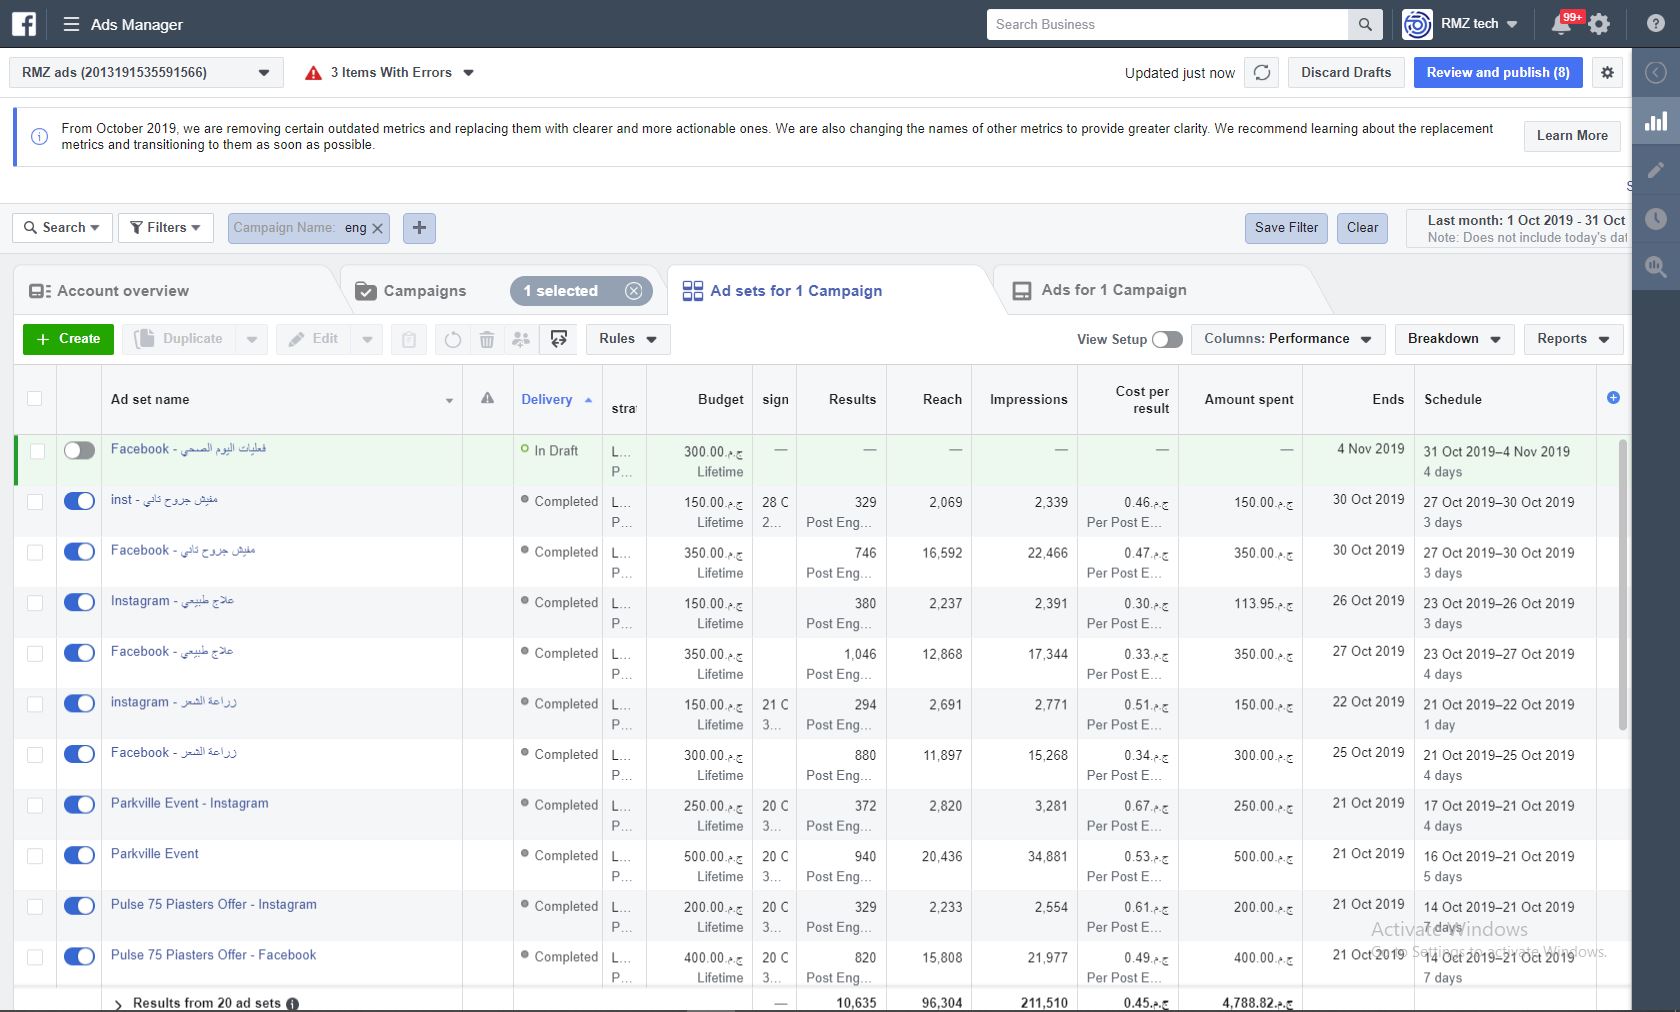Turn off the 'inst' ad set toggle

79,501
